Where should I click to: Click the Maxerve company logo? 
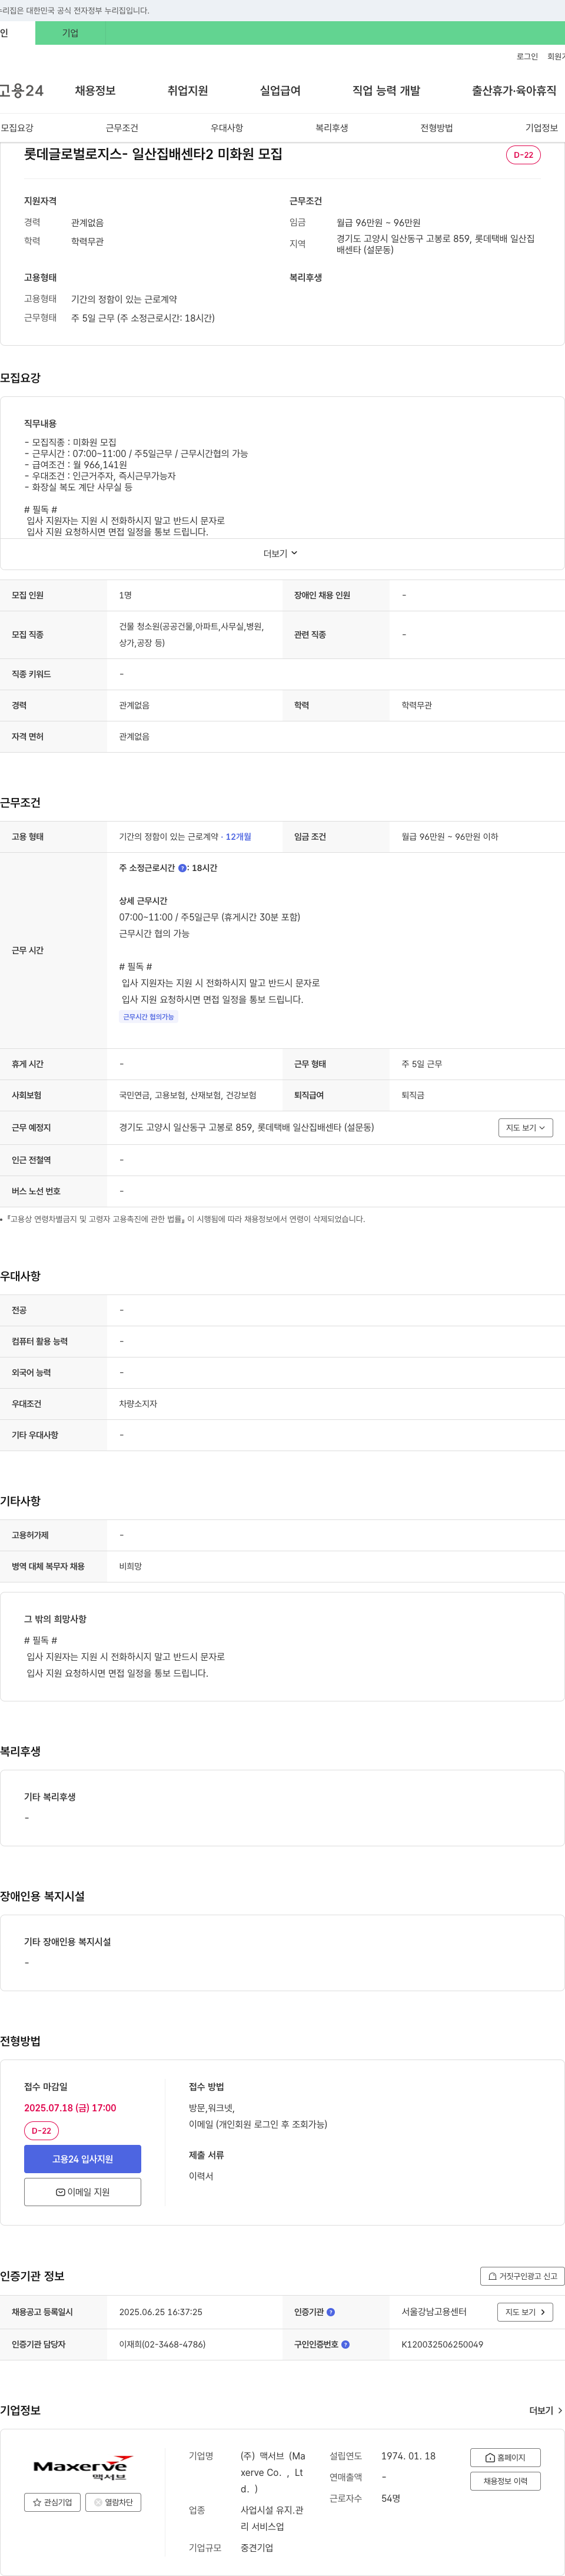pos(83,2469)
